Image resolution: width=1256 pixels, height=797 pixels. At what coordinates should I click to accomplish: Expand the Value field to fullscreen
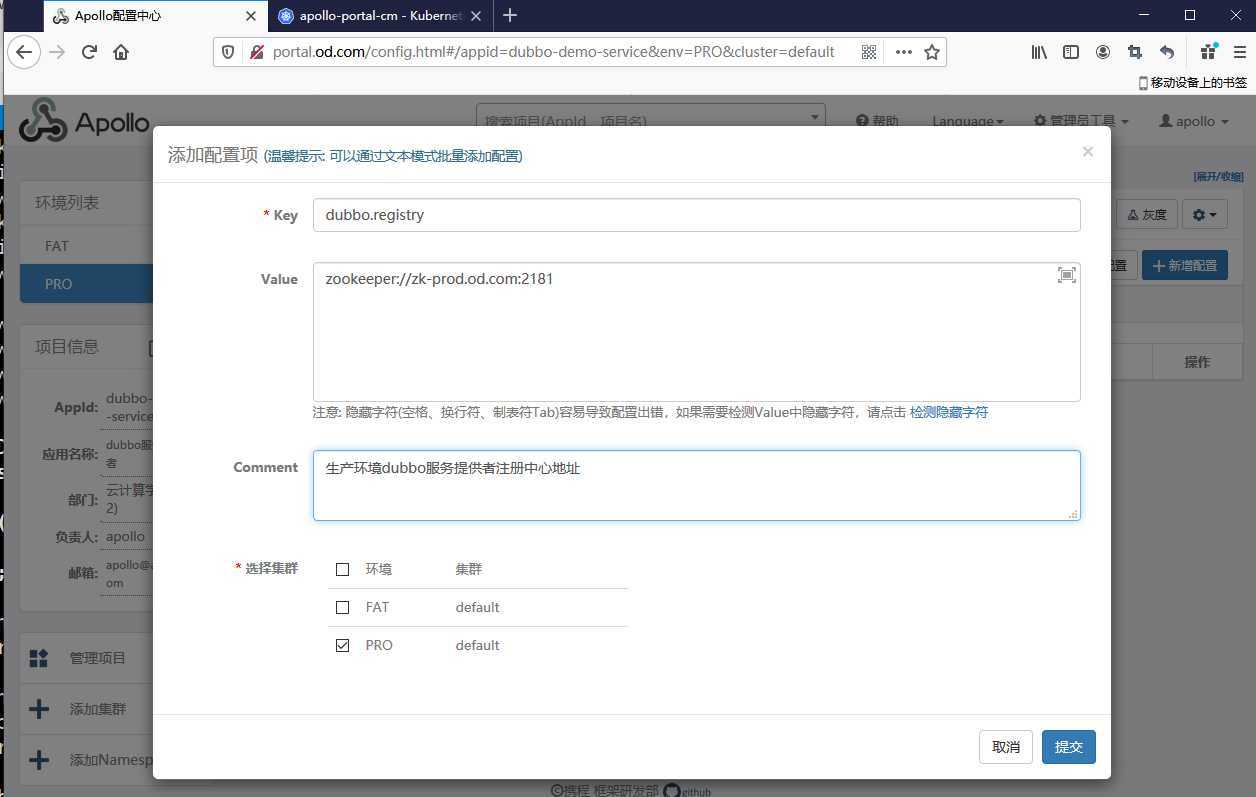1067,275
